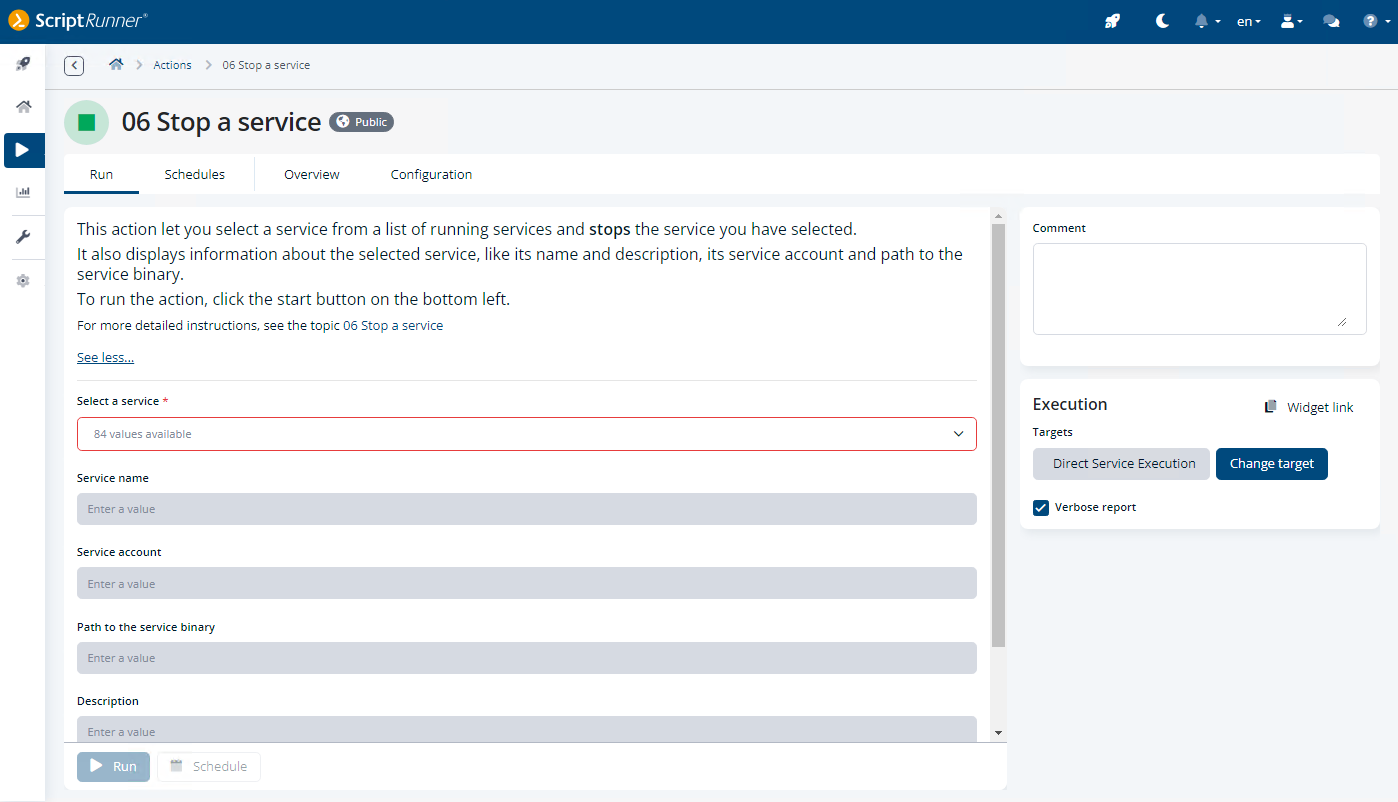Click the '06 Stop a service' breadcrumb entry
Image resolution: width=1398 pixels, height=802 pixels.
[266, 65]
